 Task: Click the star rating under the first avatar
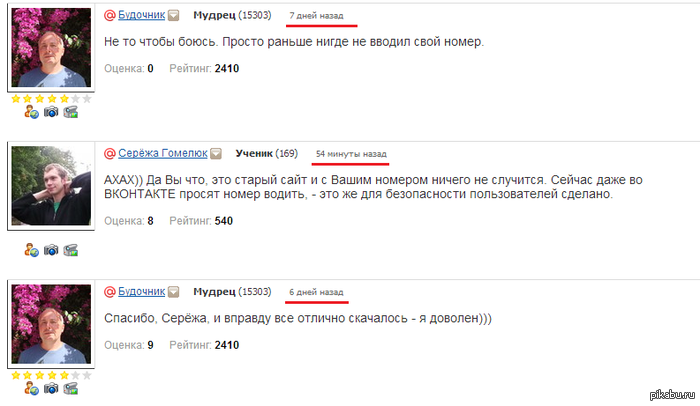(x=51, y=99)
